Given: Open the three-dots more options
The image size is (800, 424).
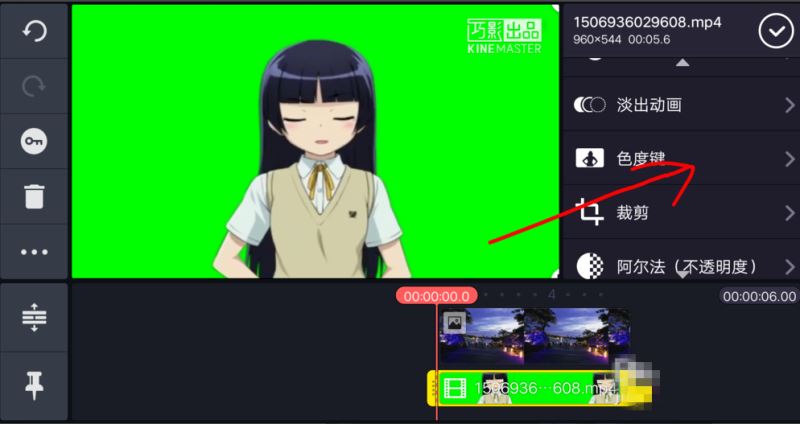Looking at the screenshot, I should pyautogui.click(x=34, y=252).
